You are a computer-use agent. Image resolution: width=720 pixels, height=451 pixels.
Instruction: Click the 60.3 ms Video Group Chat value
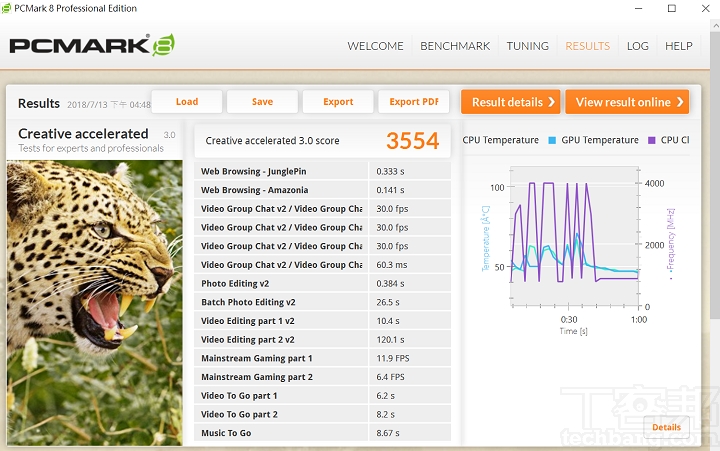click(x=392, y=265)
